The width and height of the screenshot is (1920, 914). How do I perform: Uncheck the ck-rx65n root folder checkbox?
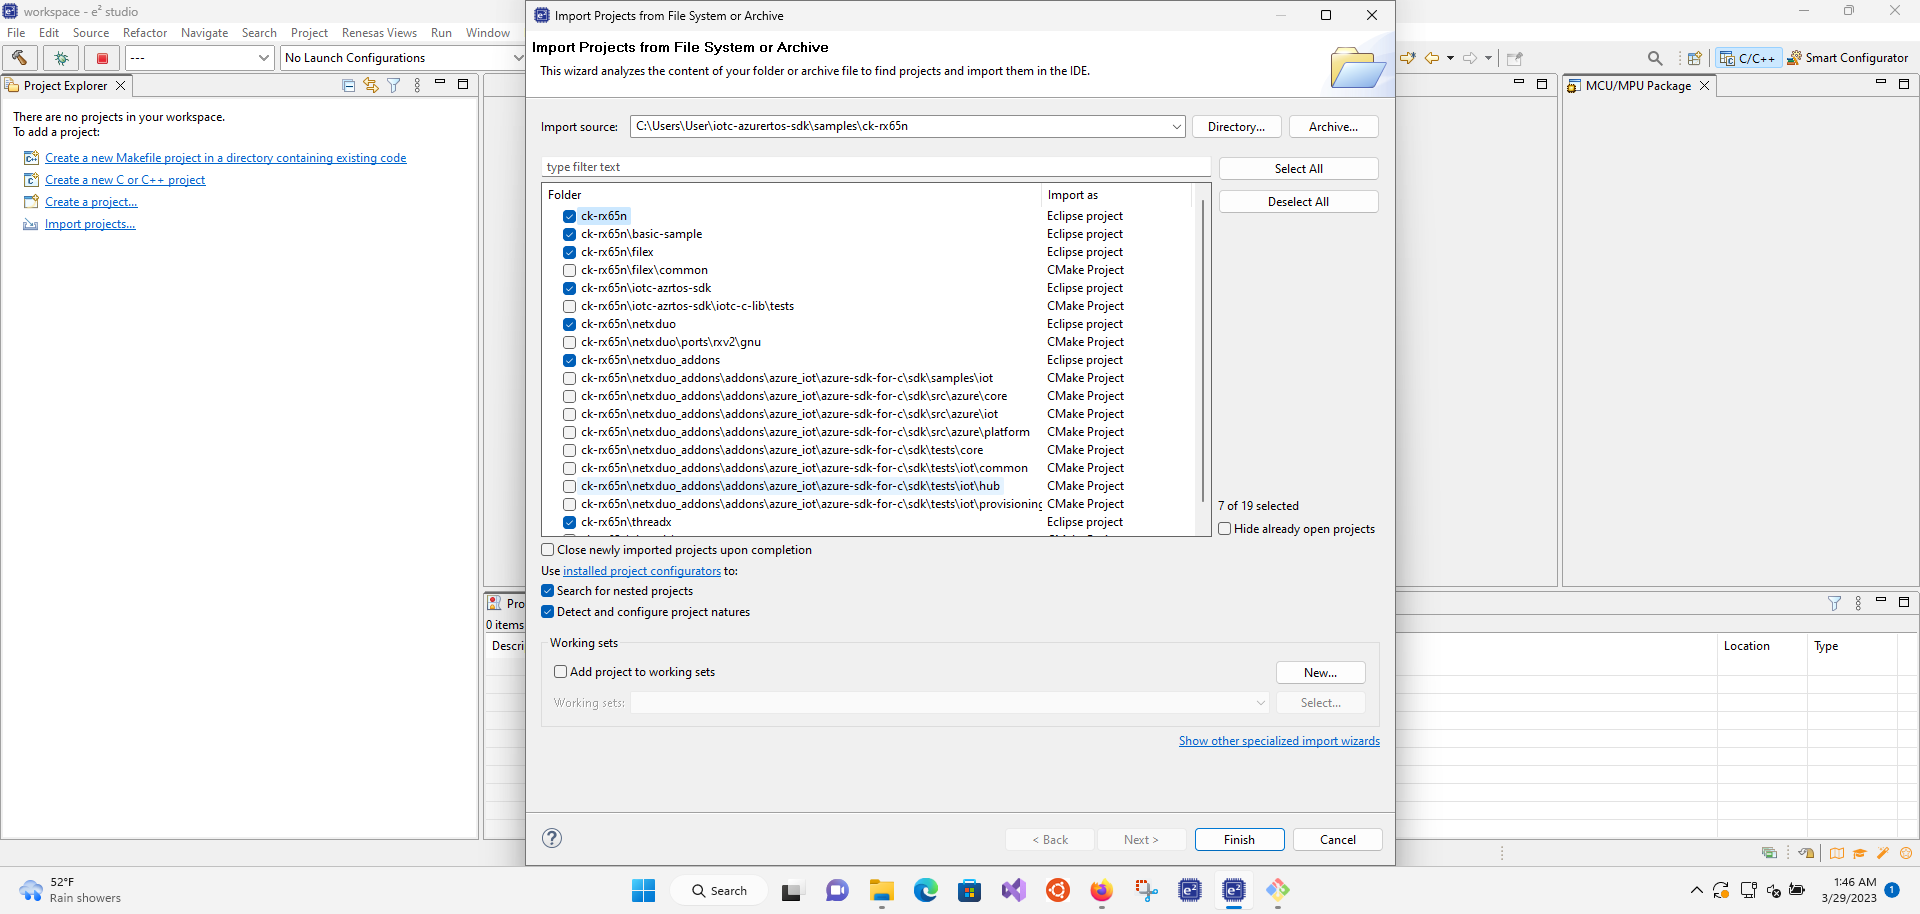[569, 216]
